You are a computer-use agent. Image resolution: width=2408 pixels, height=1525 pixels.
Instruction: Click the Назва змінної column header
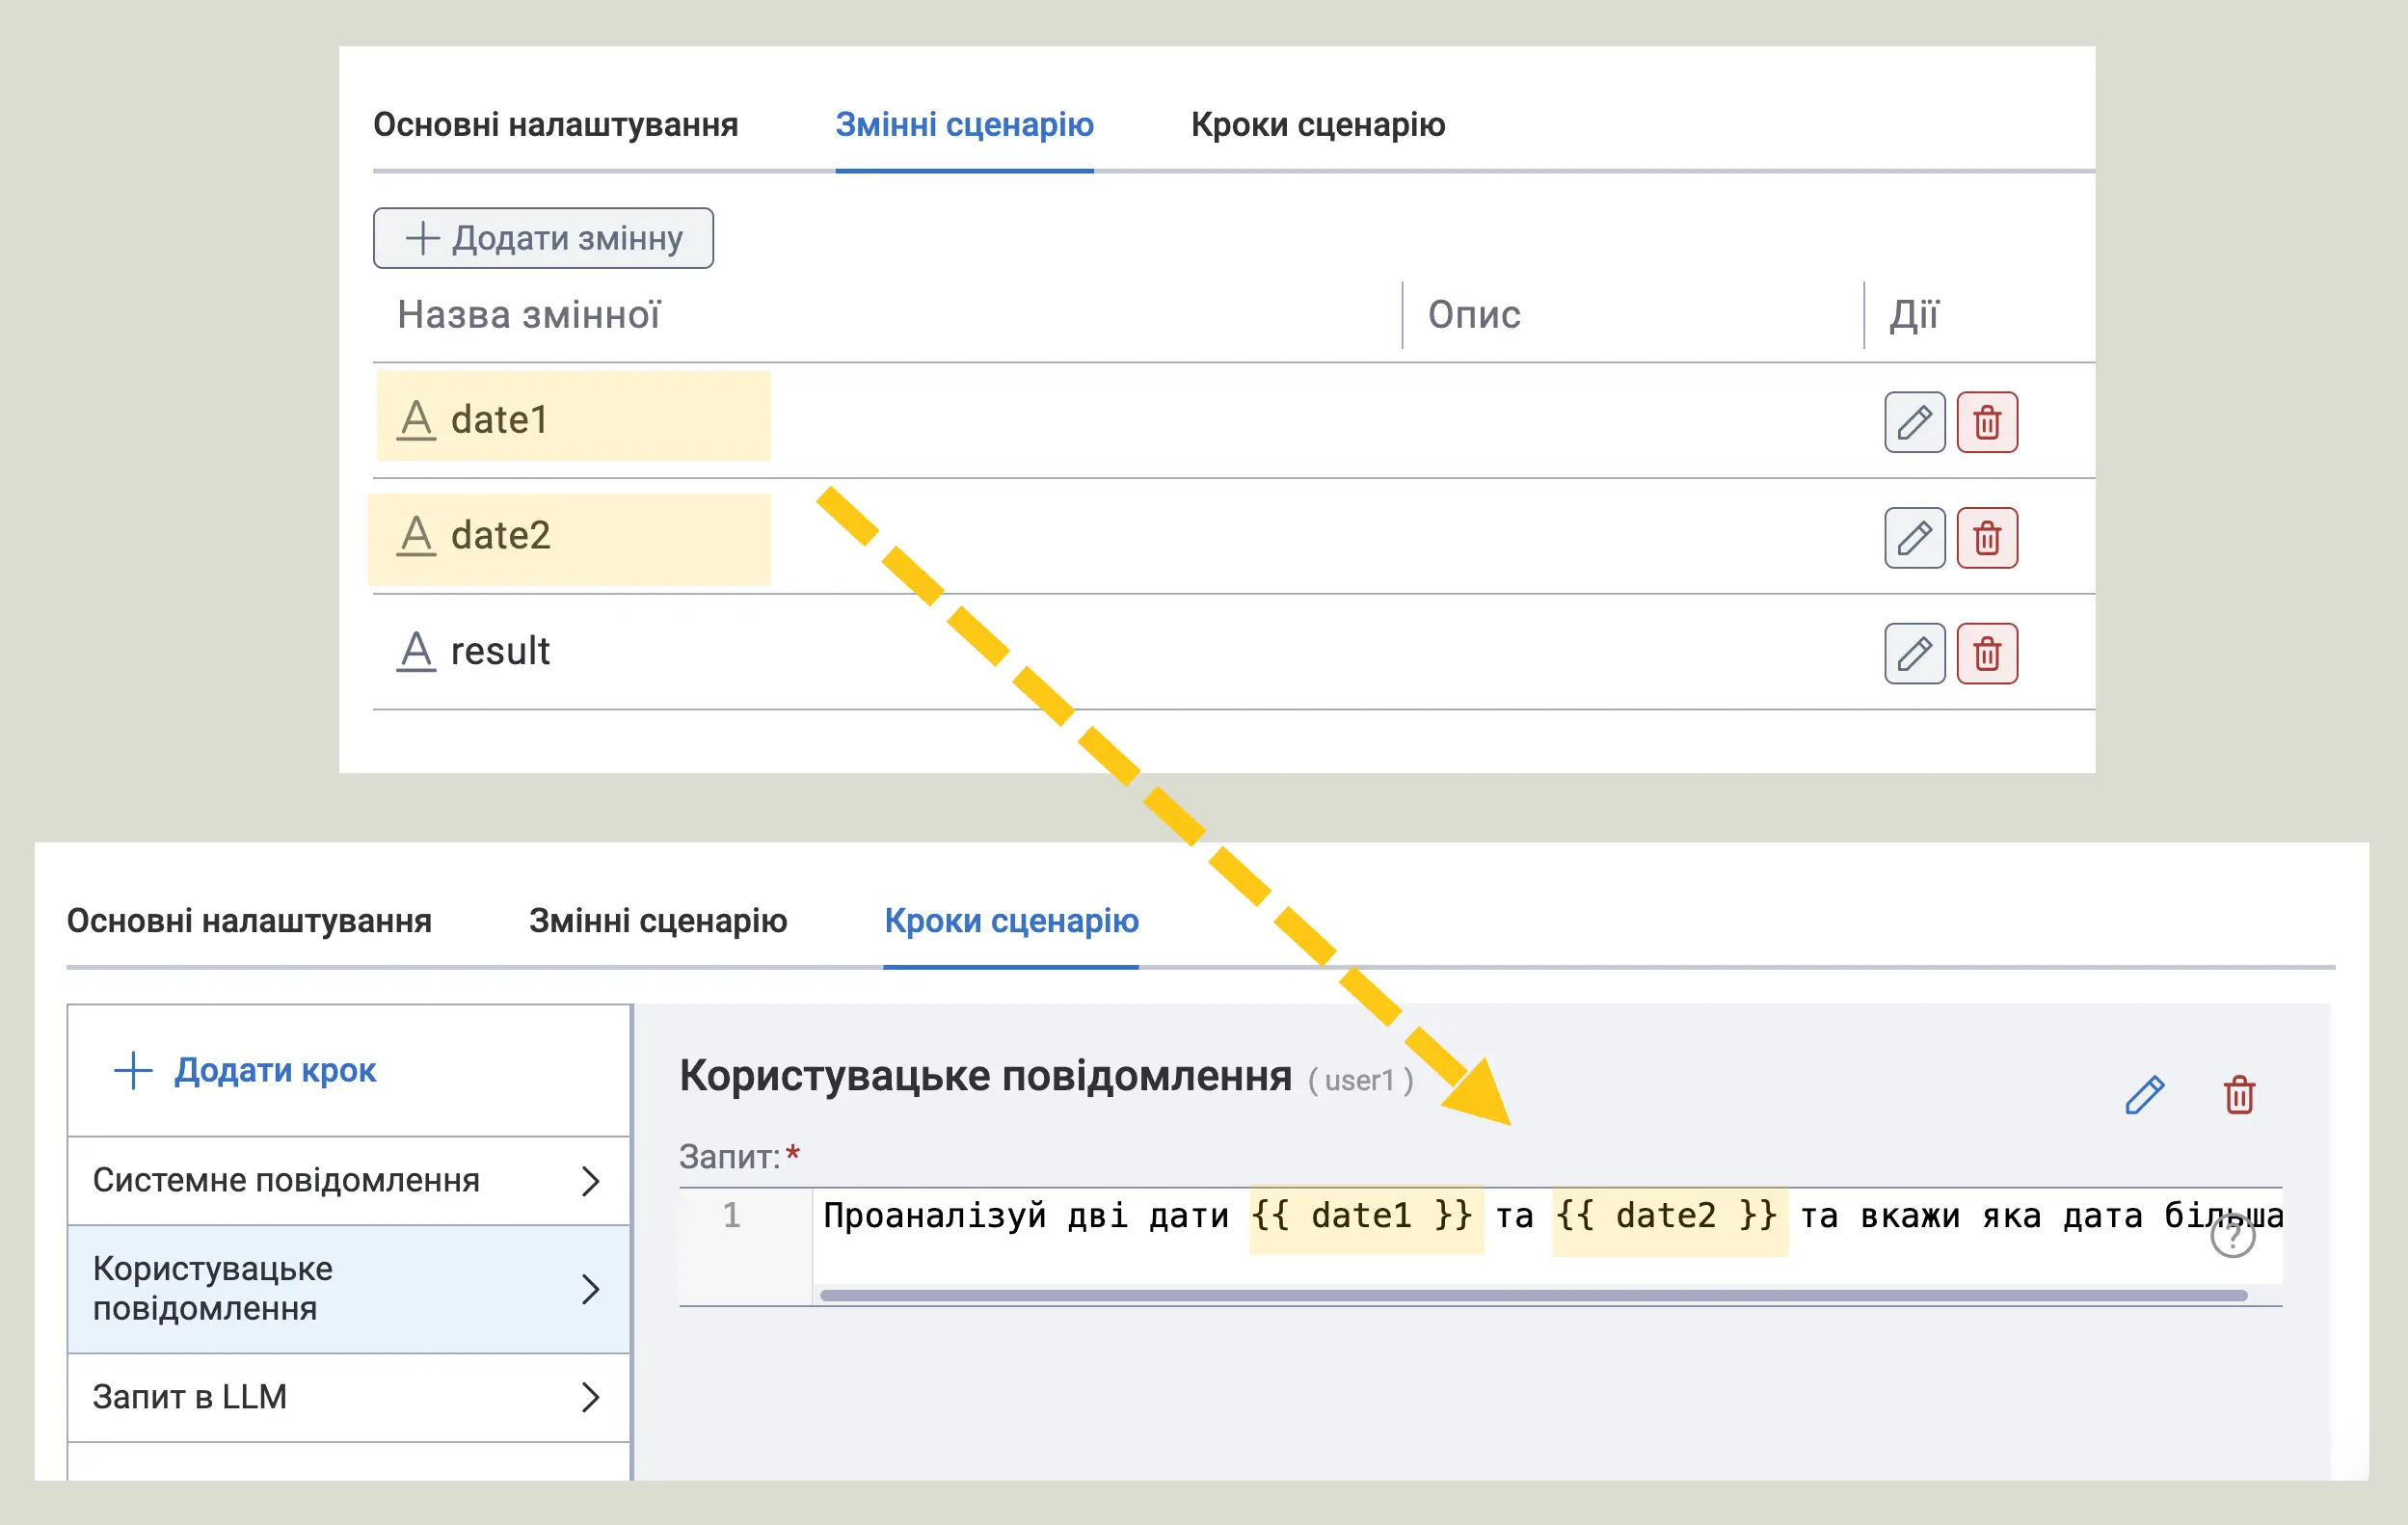coord(528,315)
